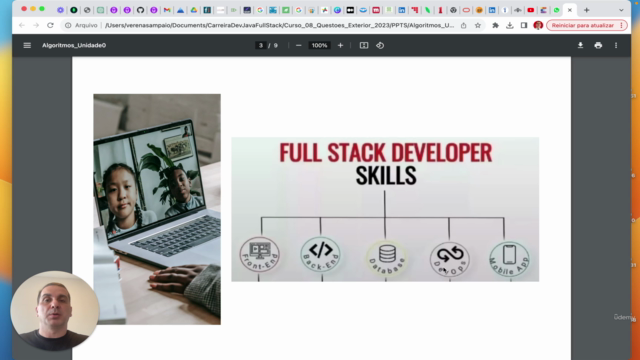Switch to the WhatsApp tab

coord(556,10)
